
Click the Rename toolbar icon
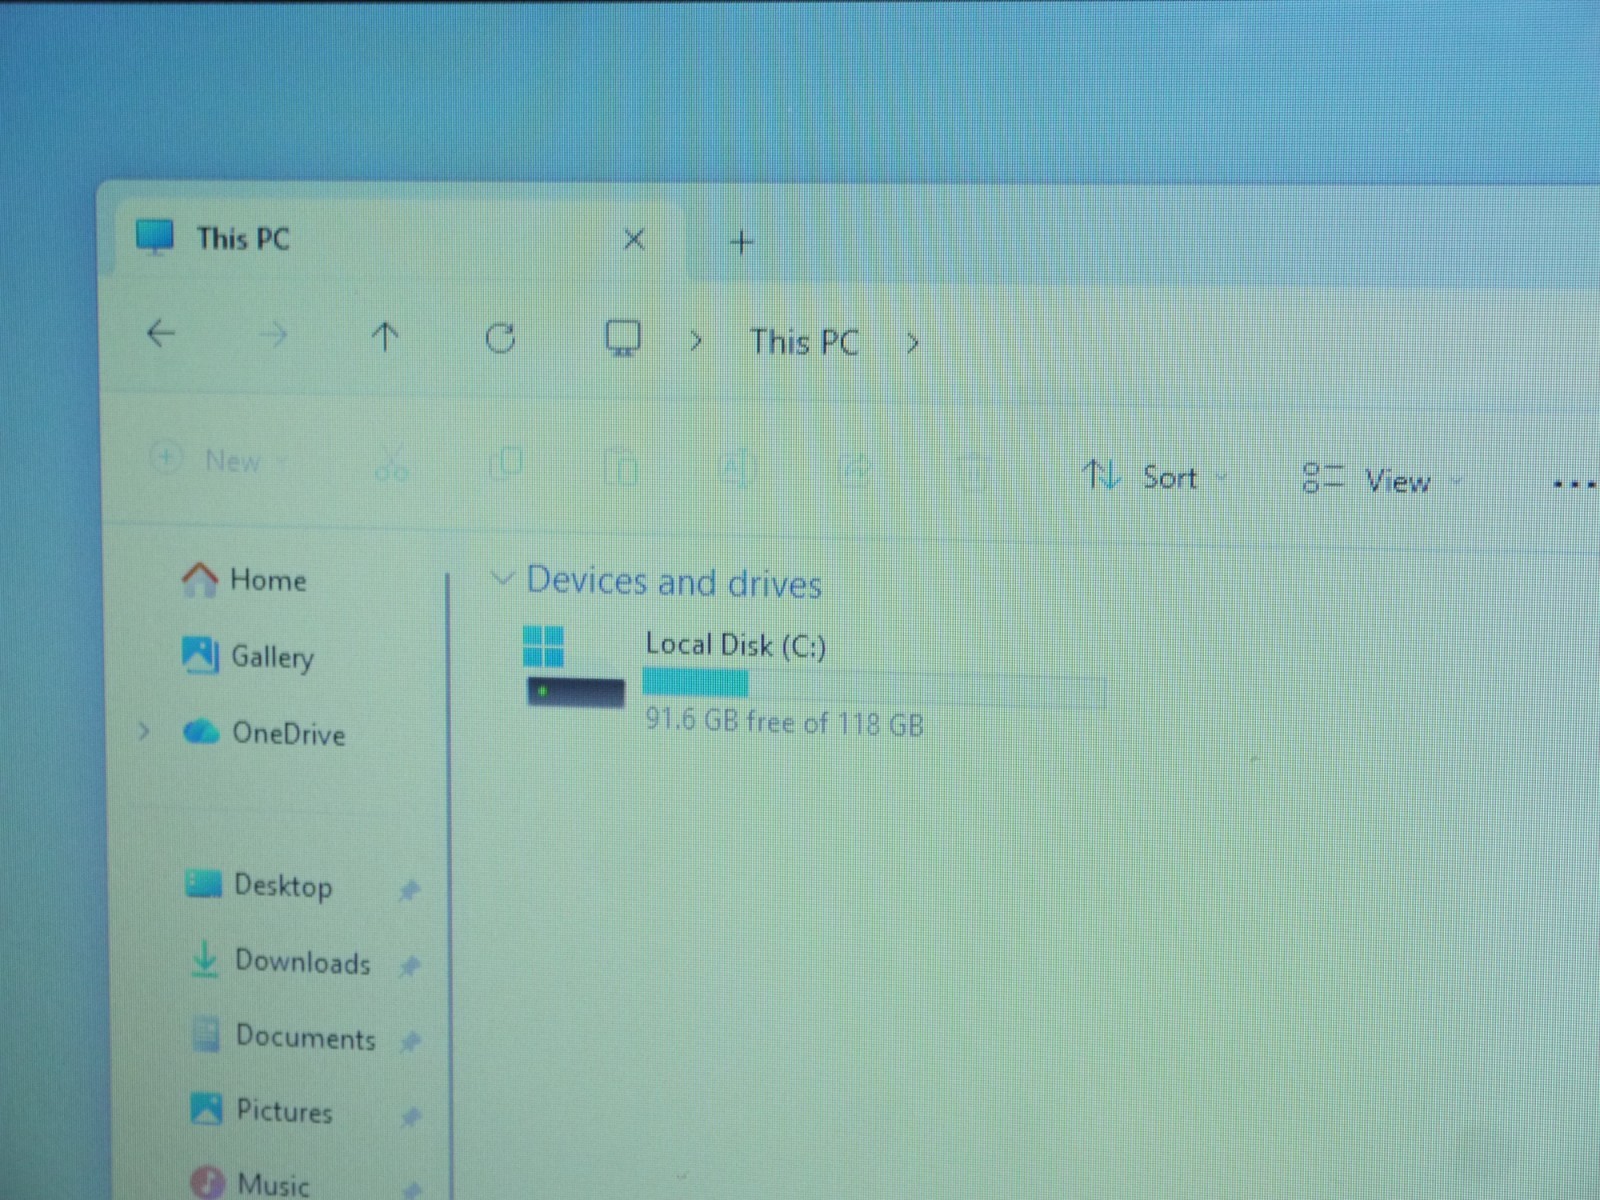737,468
